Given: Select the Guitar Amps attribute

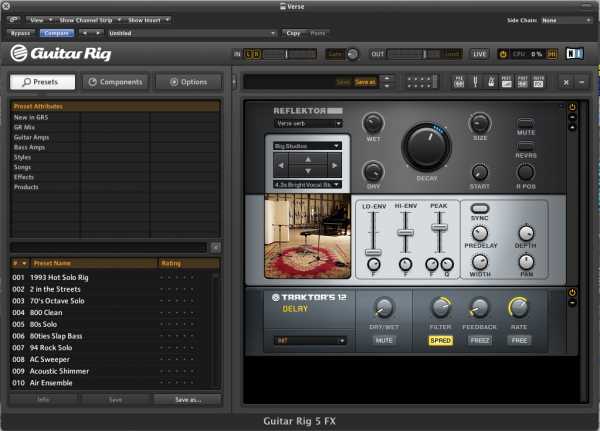Looking at the screenshot, I should (x=31, y=137).
